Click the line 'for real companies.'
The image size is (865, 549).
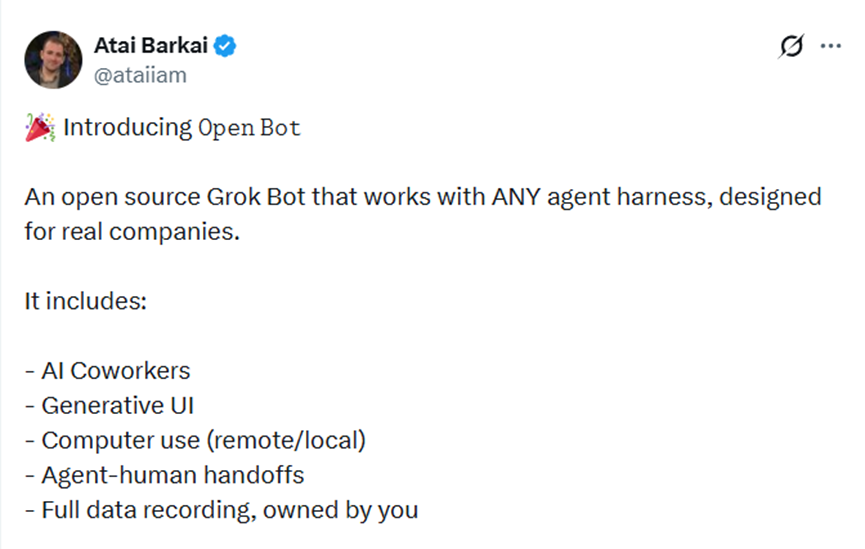point(132,232)
